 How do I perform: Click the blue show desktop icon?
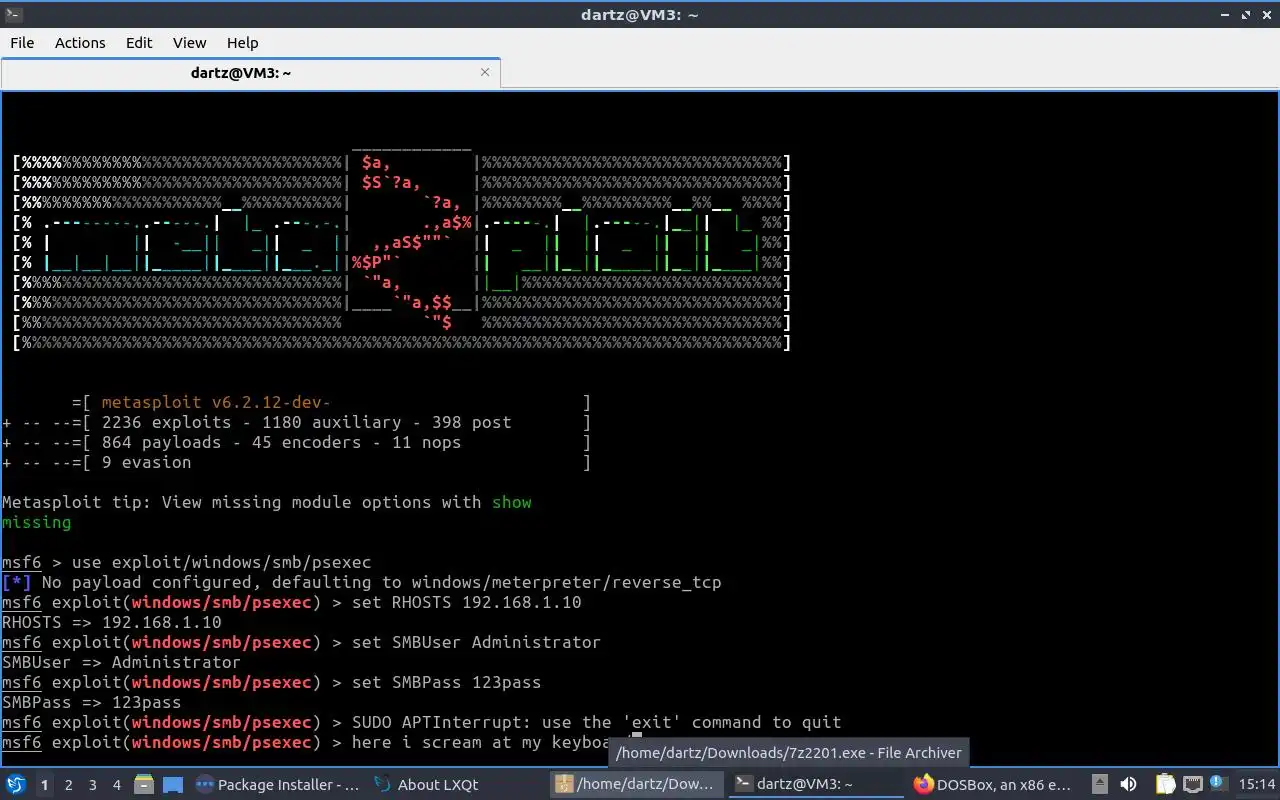coord(172,785)
